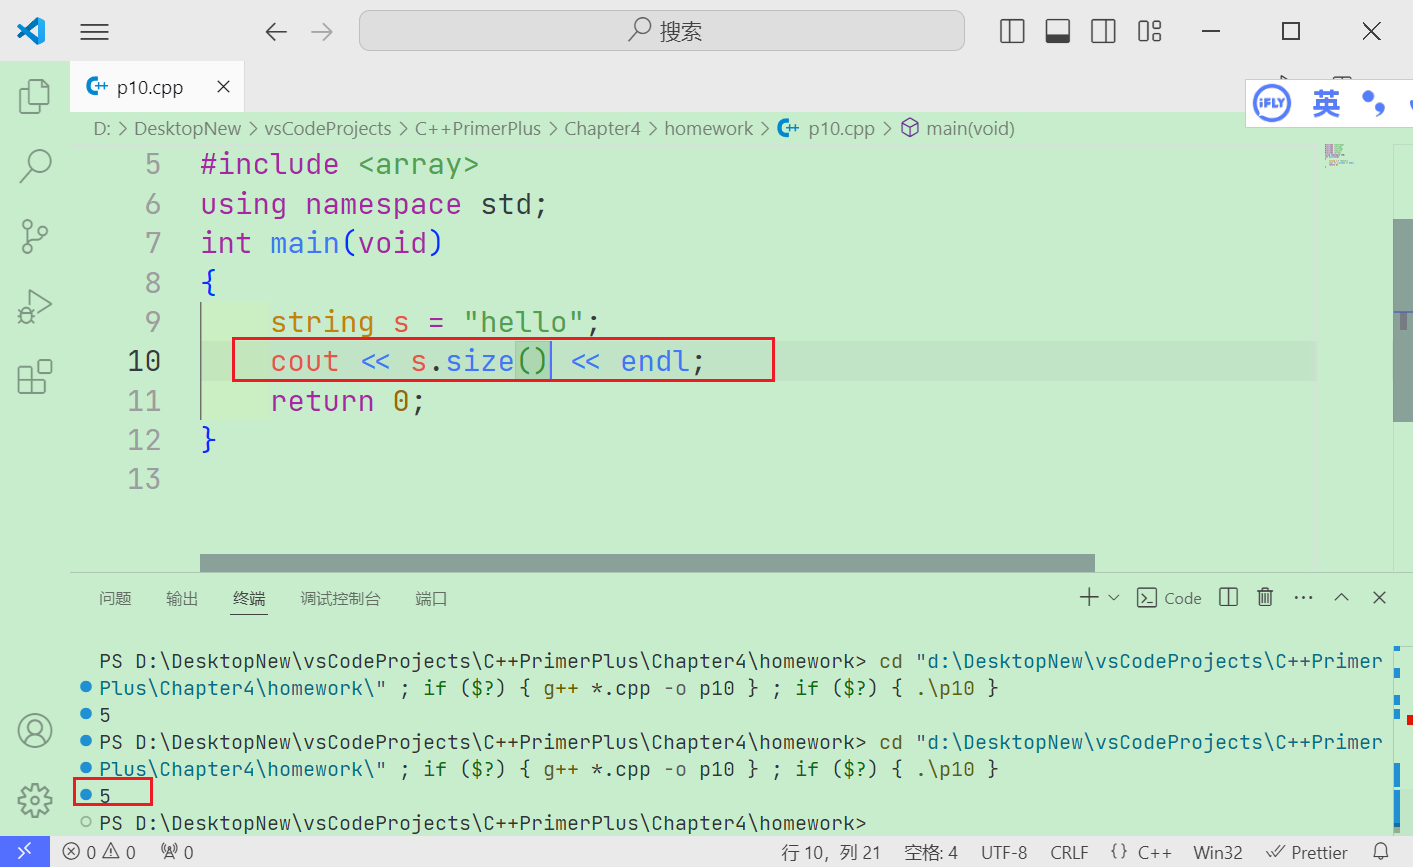Expand the new terminal launch profile dropdown
This screenshot has height=867, width=1413.
(x=1114, y=598)
